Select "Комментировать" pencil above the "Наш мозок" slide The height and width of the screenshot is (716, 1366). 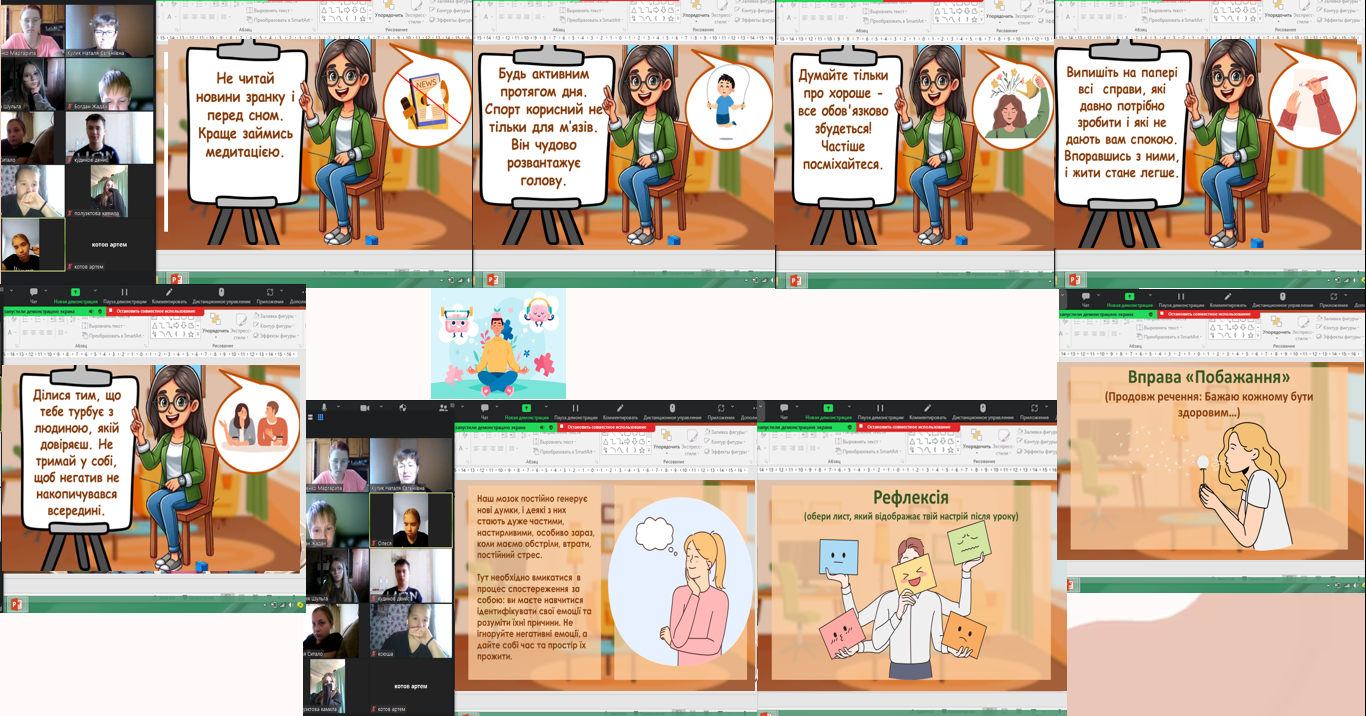point(620,410)
